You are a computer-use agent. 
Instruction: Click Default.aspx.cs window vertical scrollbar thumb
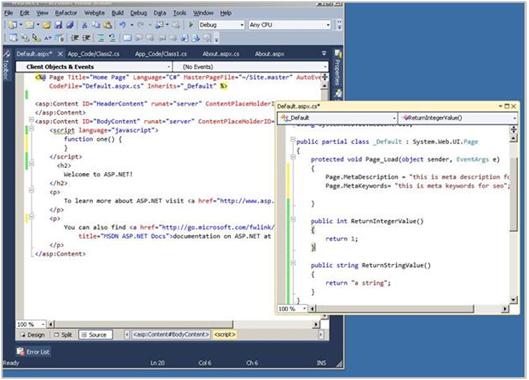pos(514,194)
